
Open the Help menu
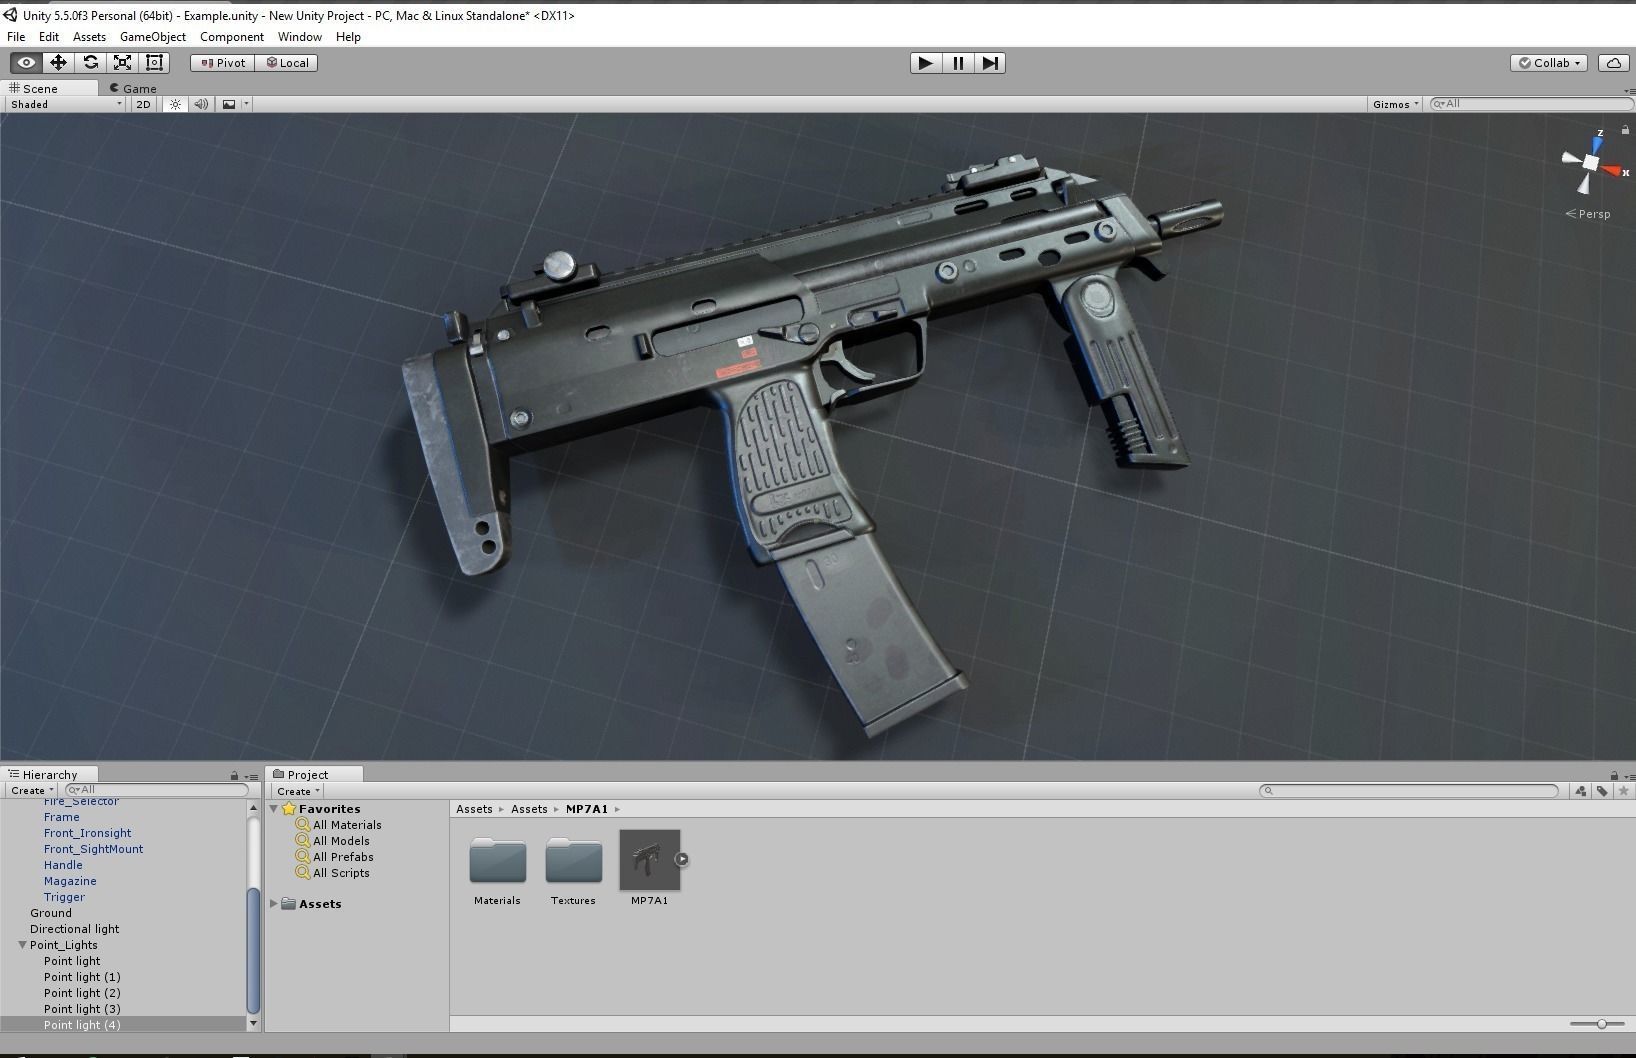pos(348,37)
